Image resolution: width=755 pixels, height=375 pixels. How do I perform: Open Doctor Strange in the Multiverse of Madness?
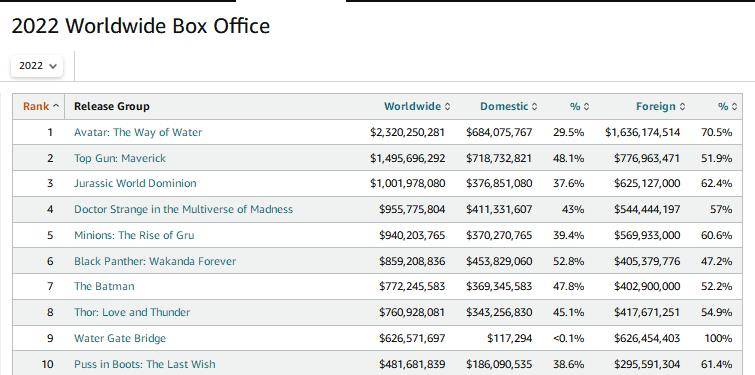[183, 209]
